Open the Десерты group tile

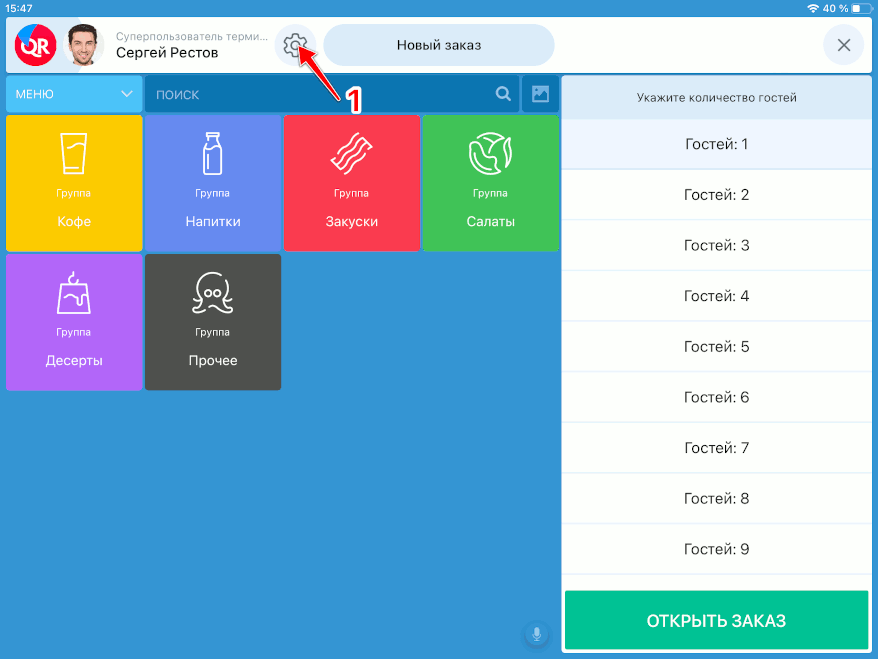[74, 322]
